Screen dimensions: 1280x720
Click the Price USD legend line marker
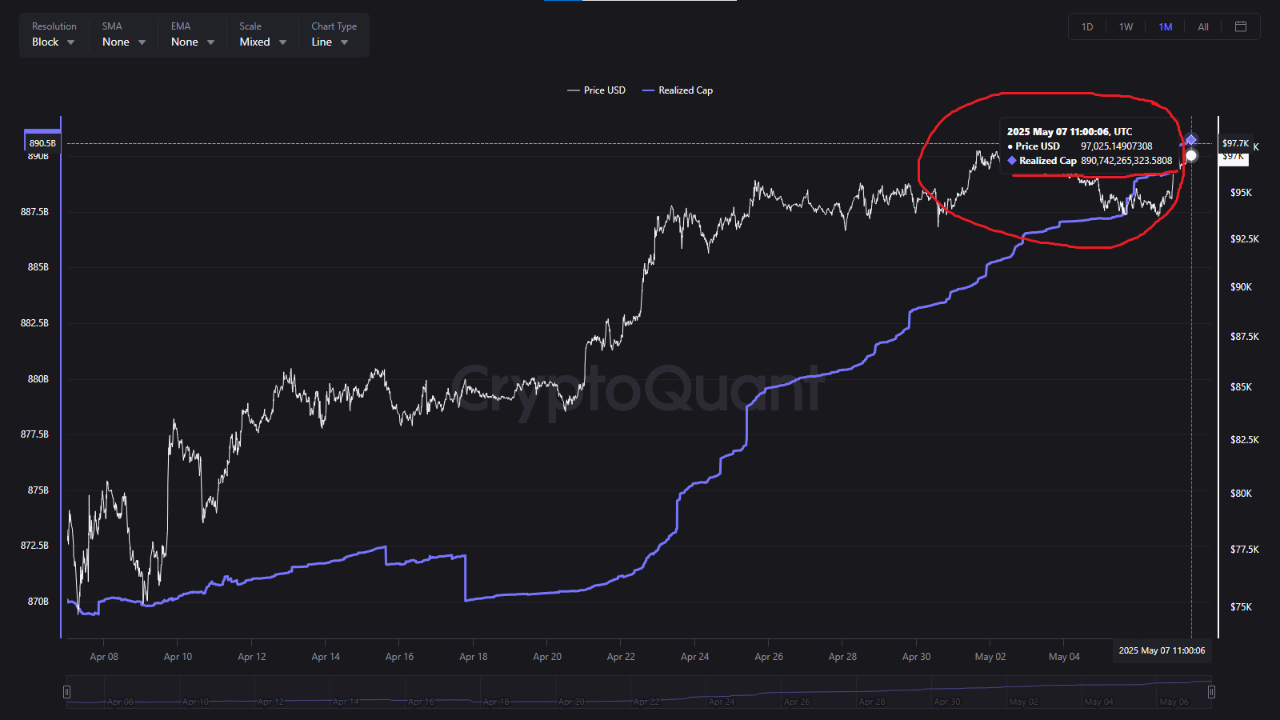[x=573, y=90]
